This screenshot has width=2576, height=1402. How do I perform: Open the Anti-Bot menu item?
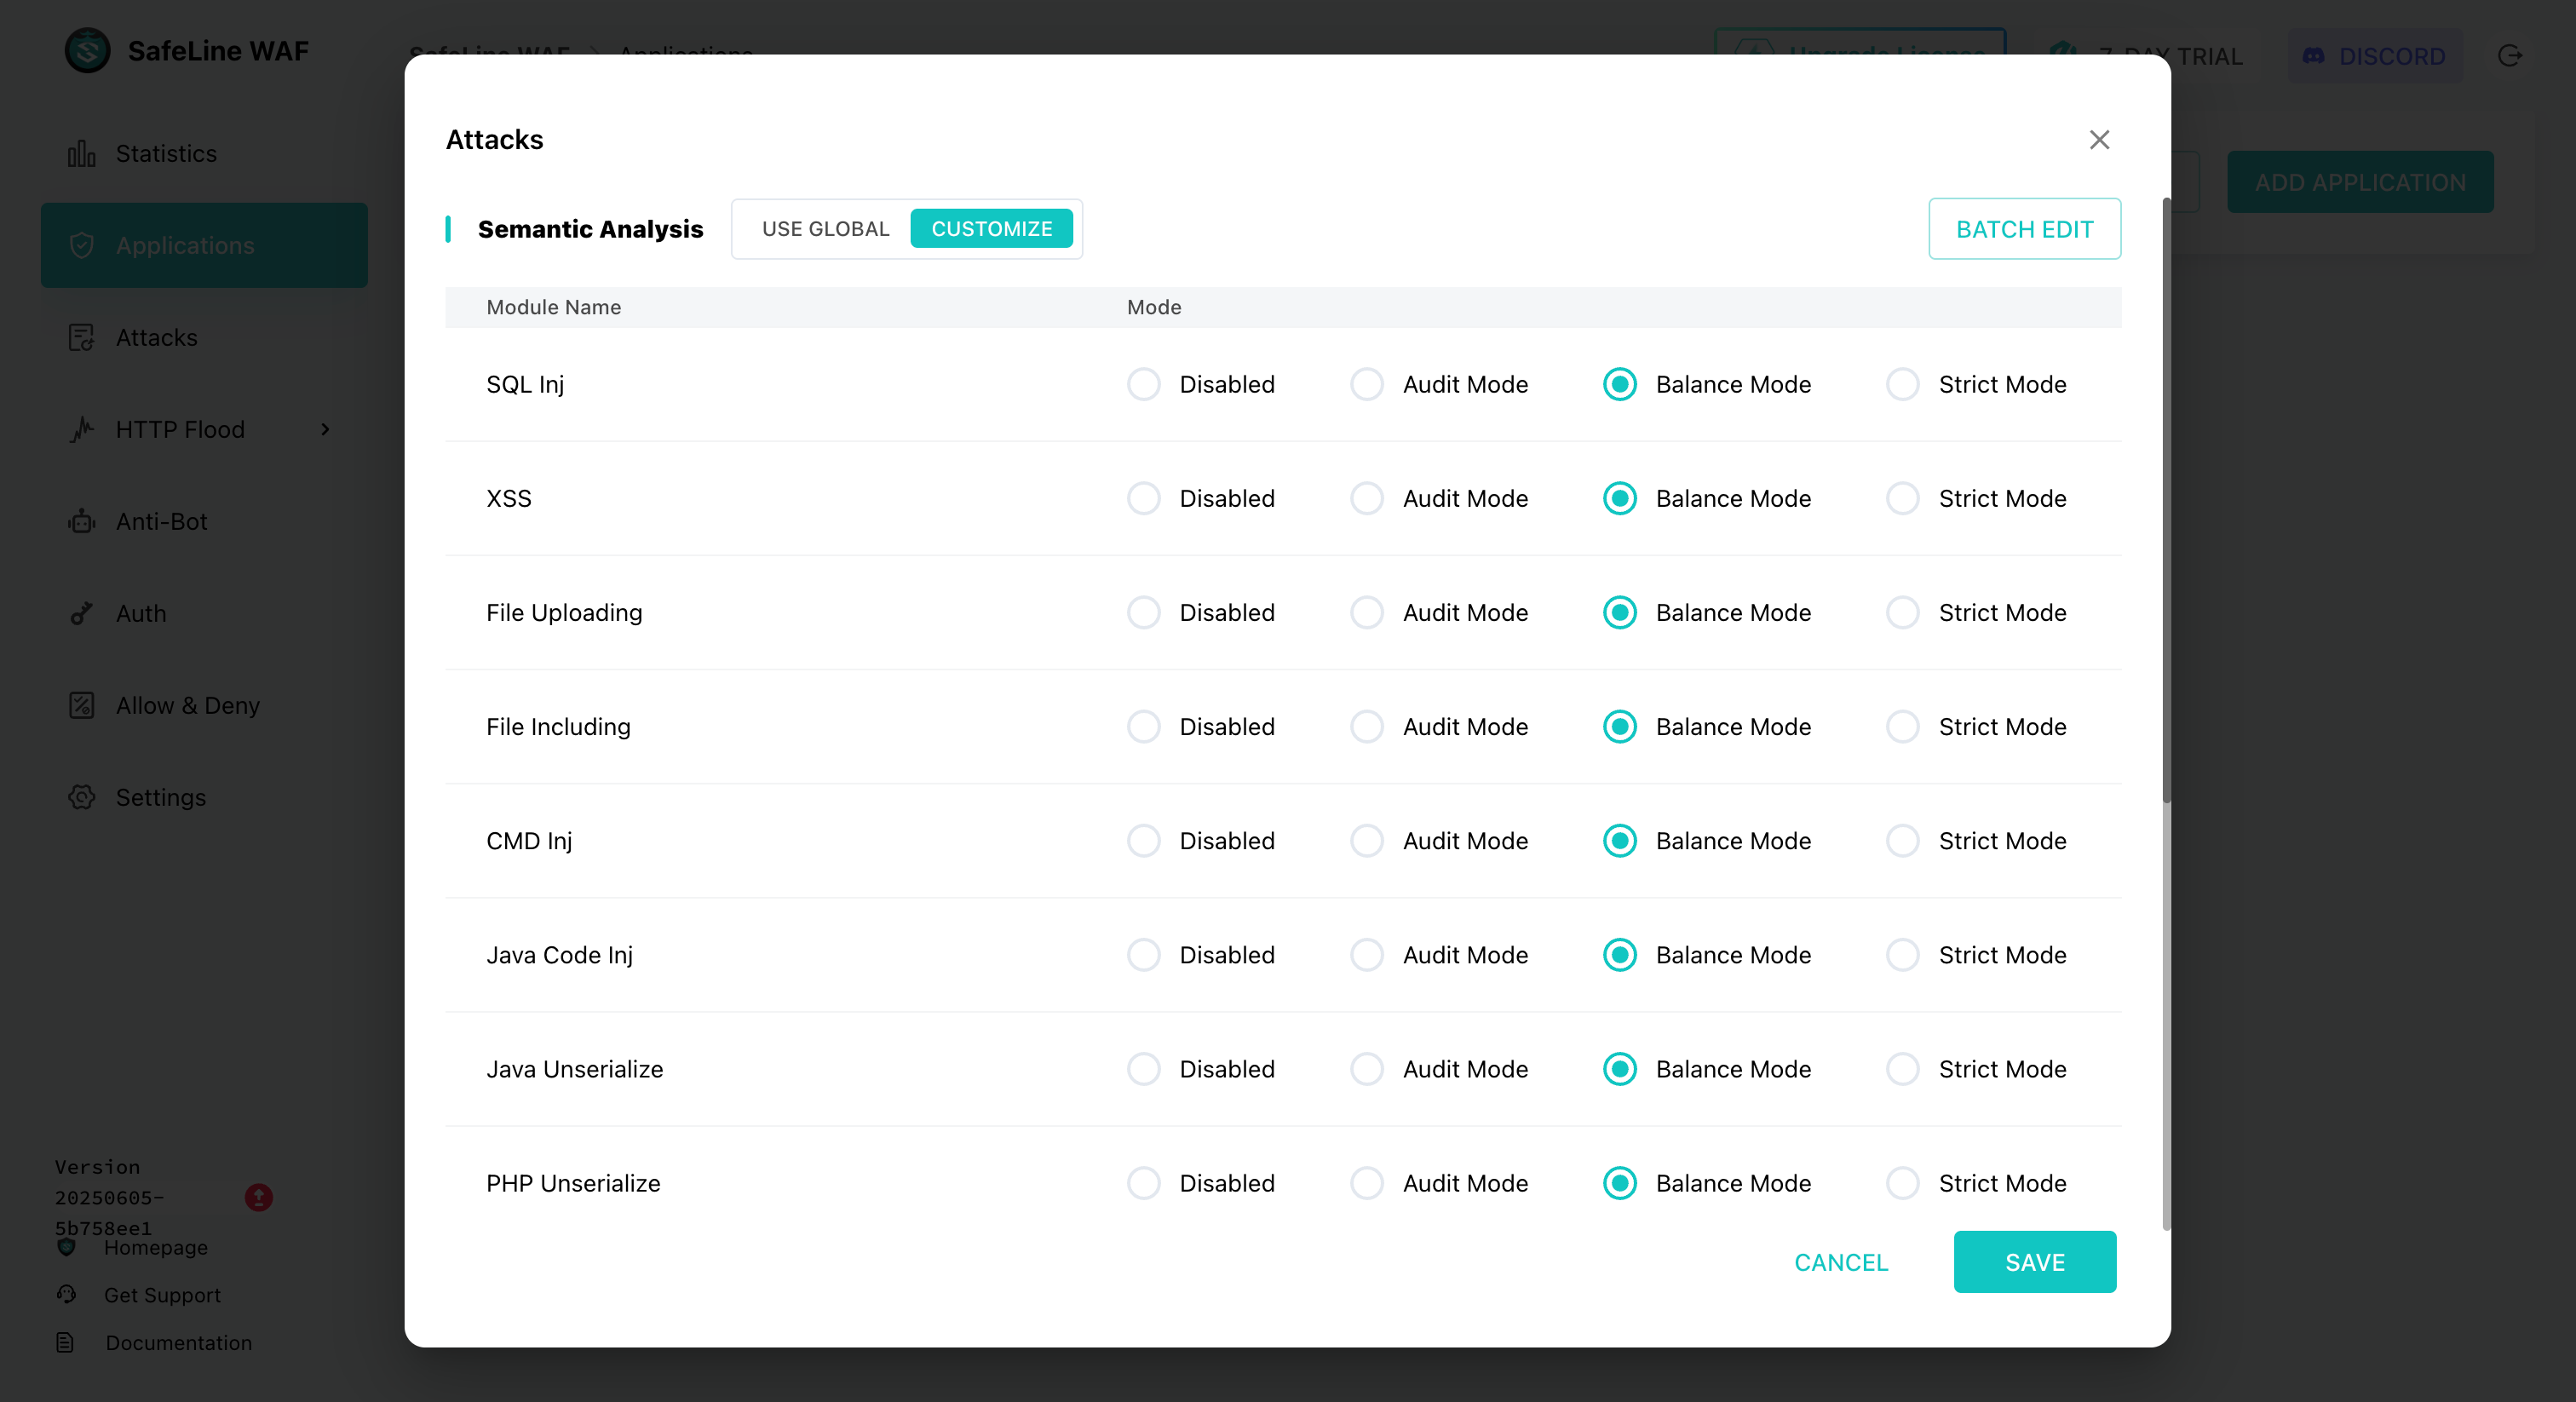204,522
